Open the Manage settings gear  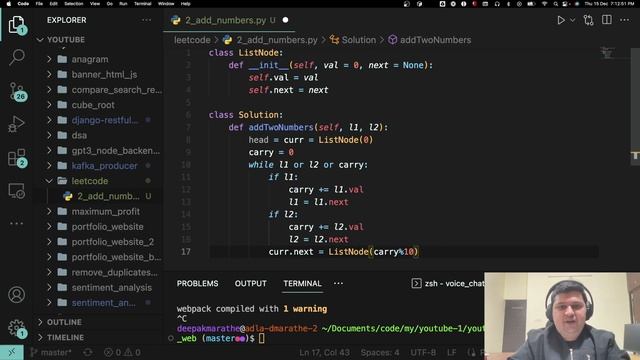coord(17,327)
